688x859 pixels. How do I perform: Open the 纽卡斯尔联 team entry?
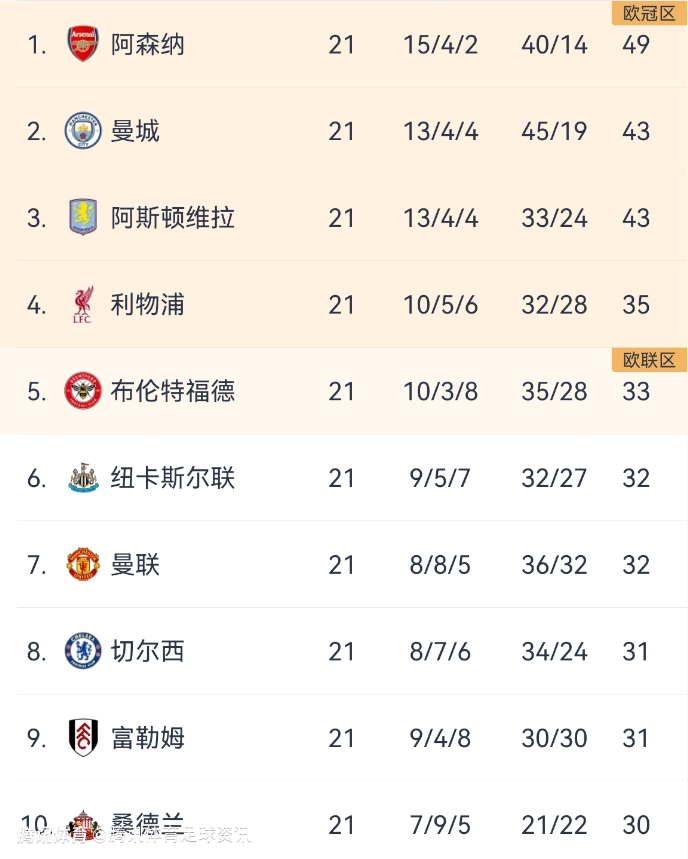coord(173,478)
